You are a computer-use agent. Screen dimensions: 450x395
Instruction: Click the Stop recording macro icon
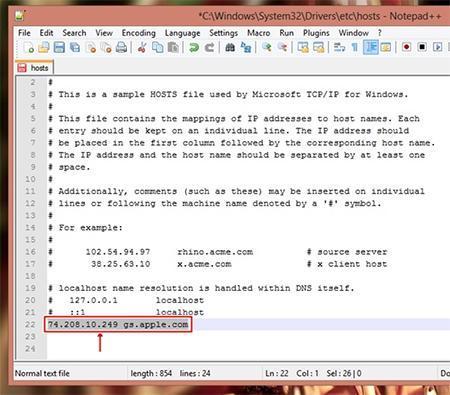point(422,47)
